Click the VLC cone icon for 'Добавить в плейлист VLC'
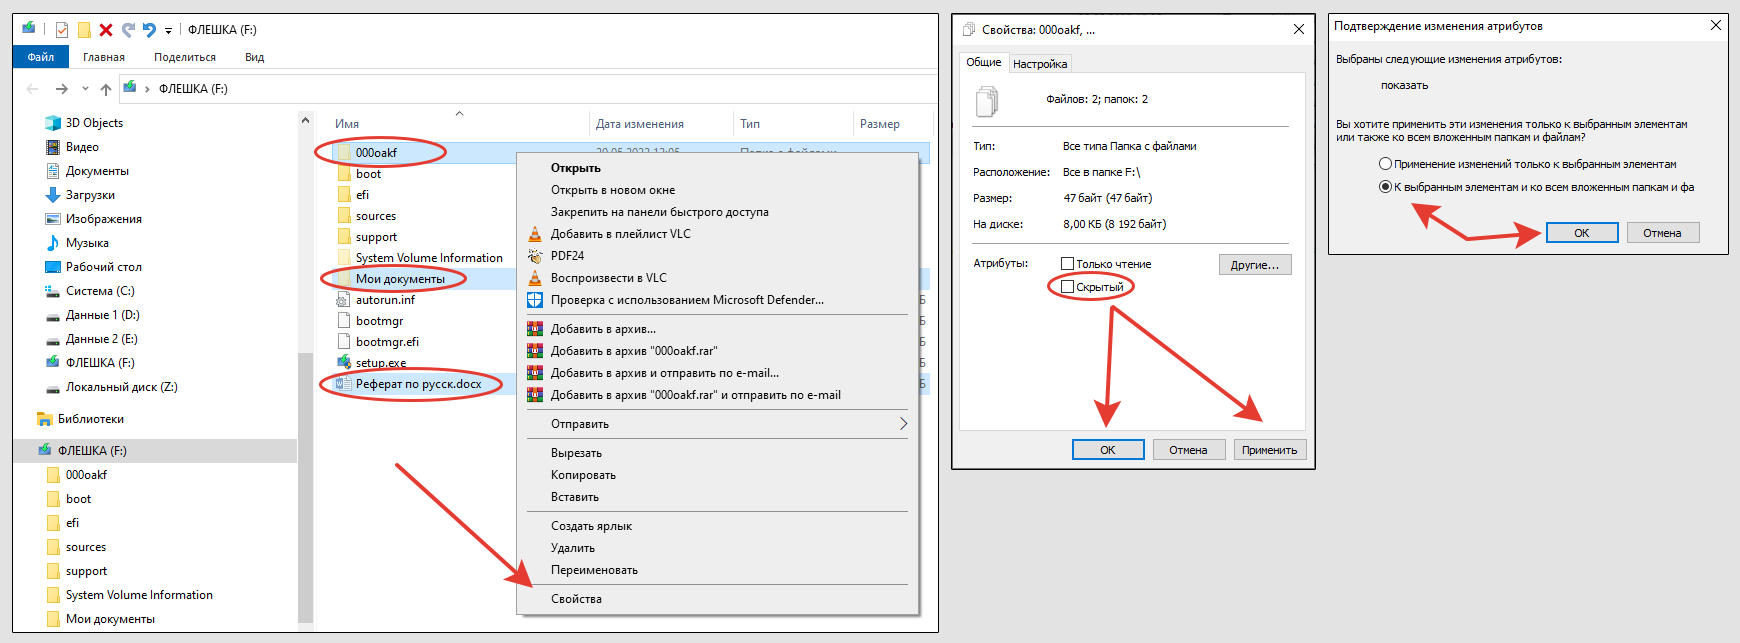 coord(535,234)
